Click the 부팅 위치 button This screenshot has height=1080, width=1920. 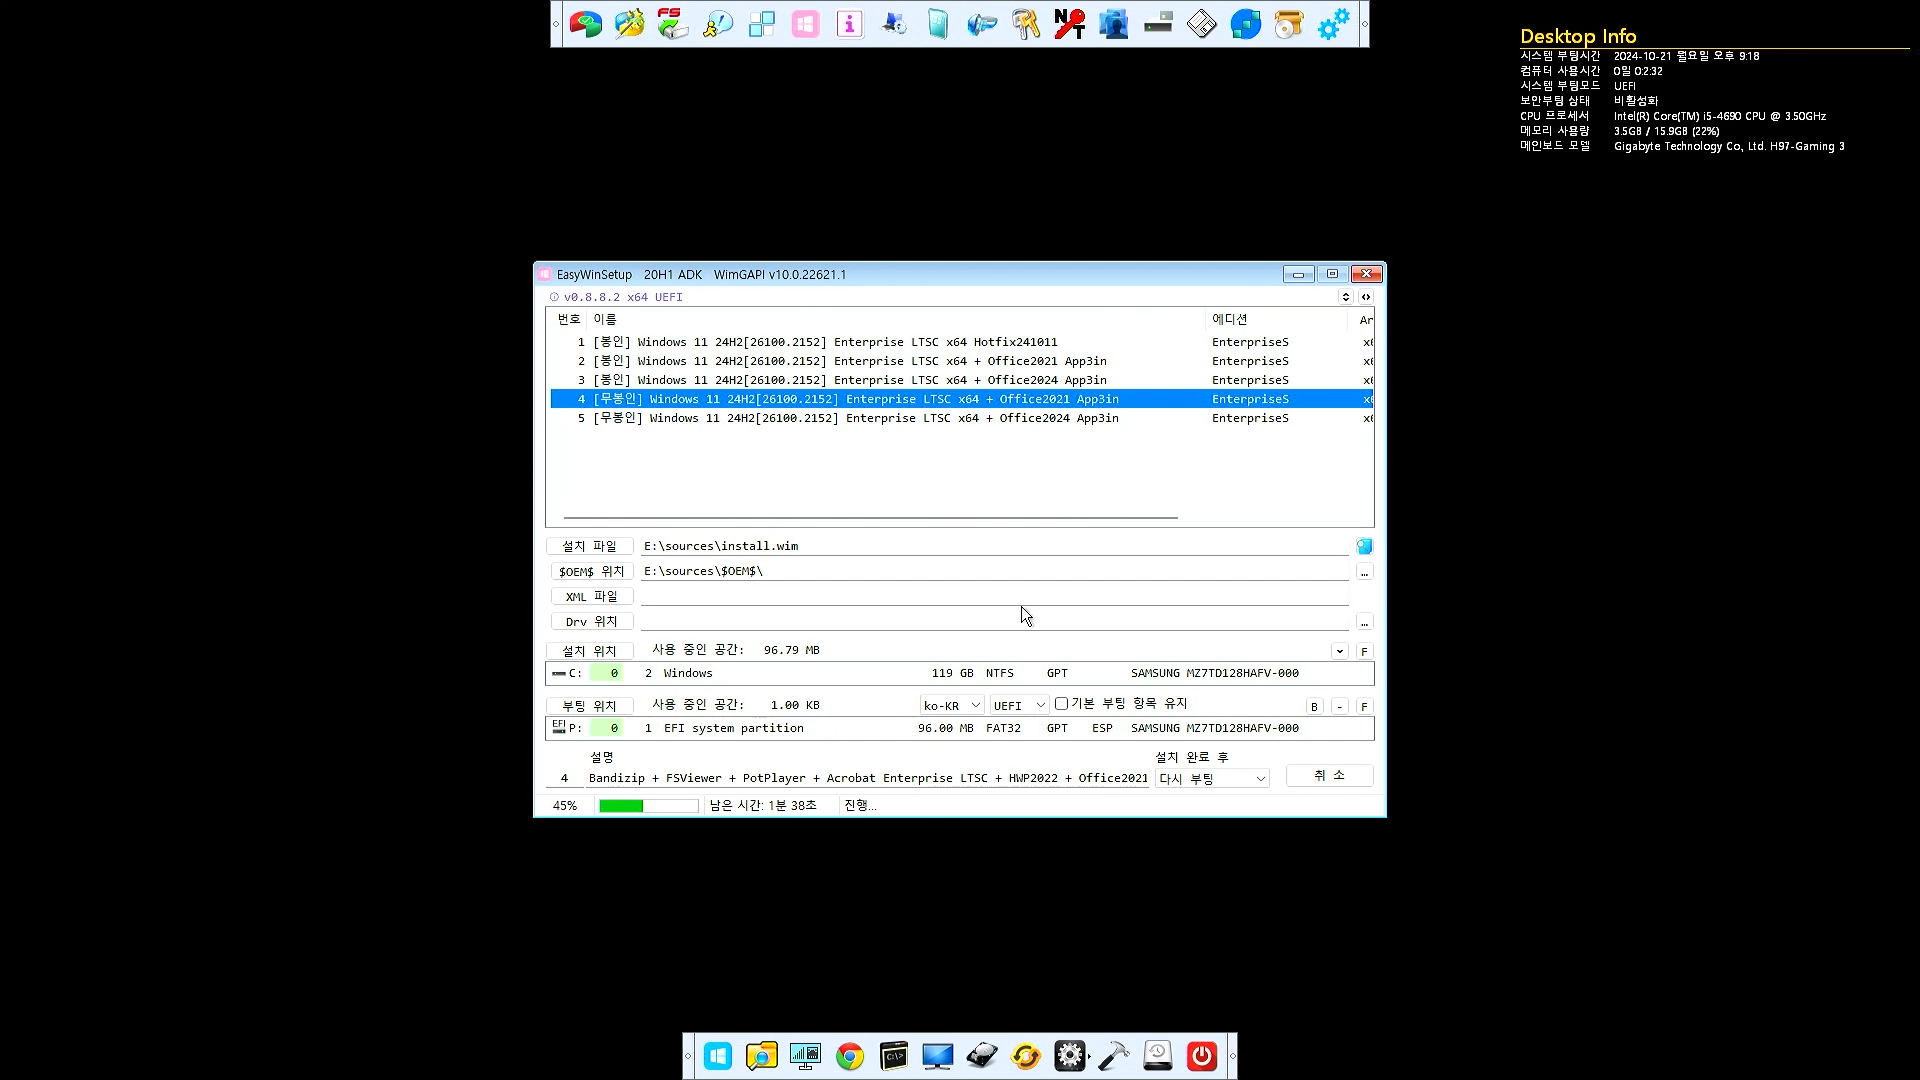pos(590,705)
